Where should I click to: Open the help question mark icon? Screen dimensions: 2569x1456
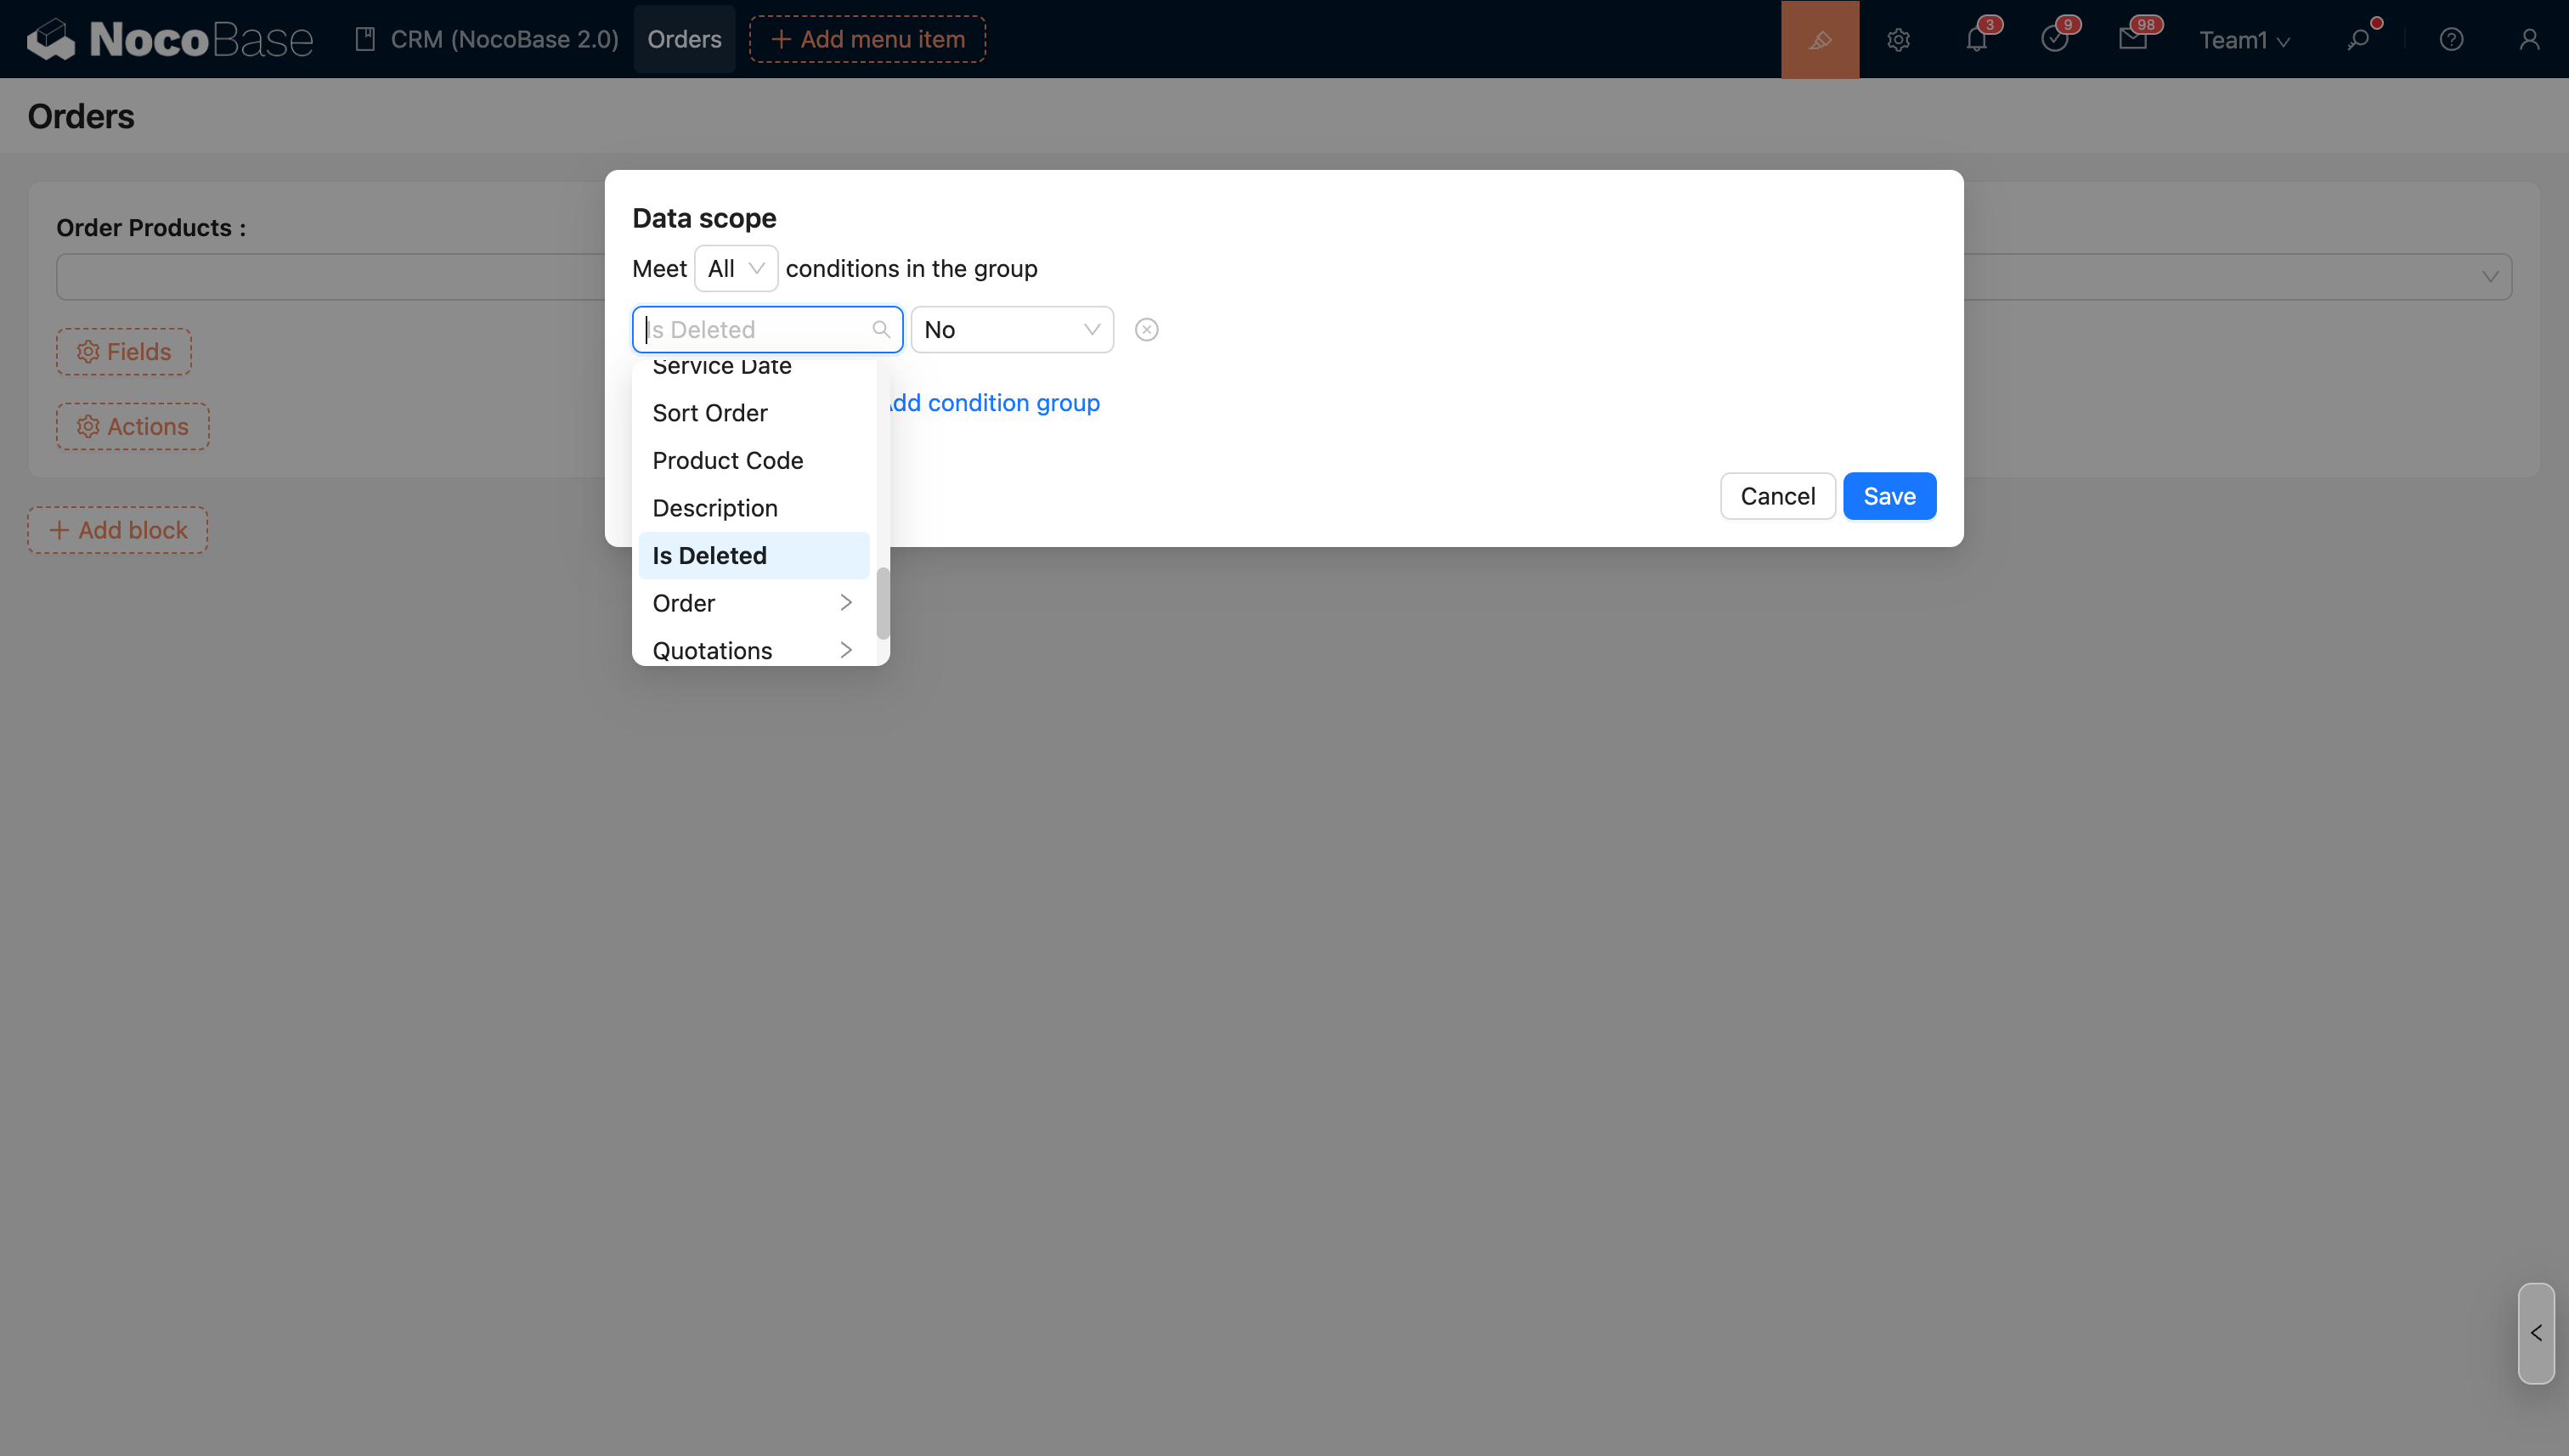2451,40
